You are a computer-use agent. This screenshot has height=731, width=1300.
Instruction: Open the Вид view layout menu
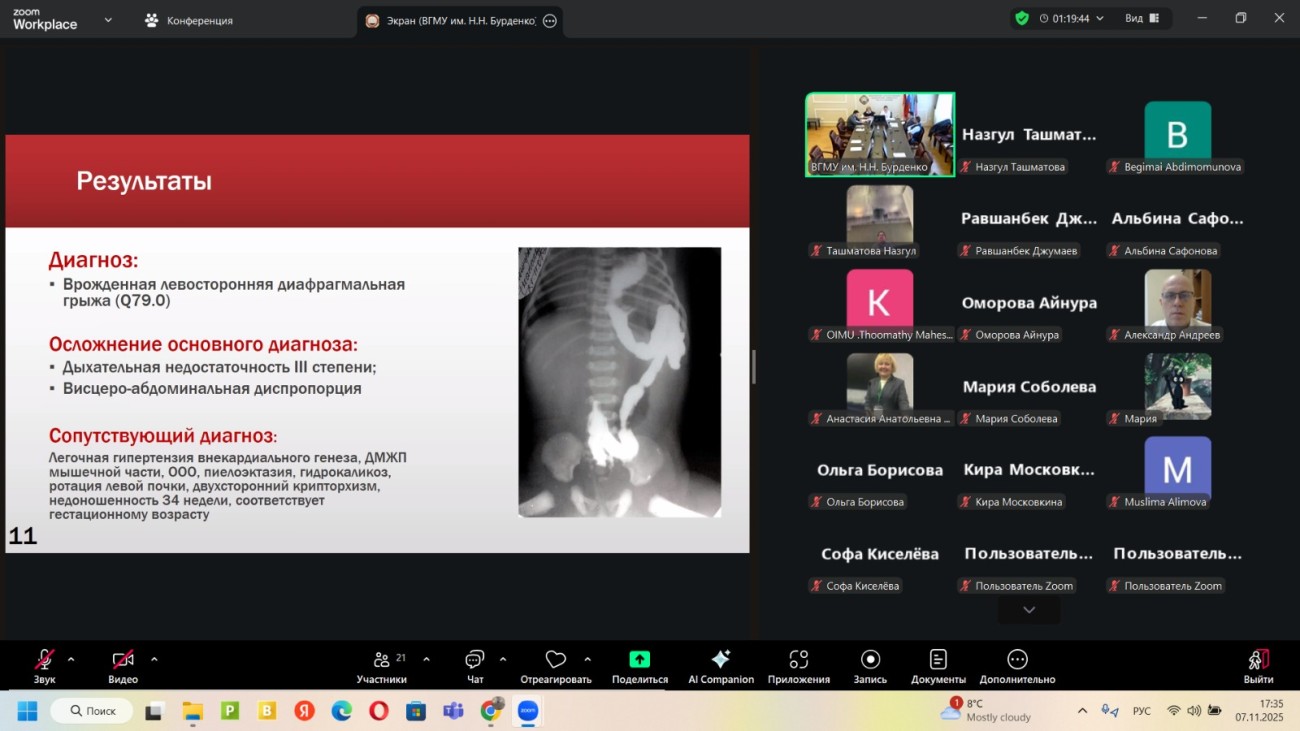1141,18
